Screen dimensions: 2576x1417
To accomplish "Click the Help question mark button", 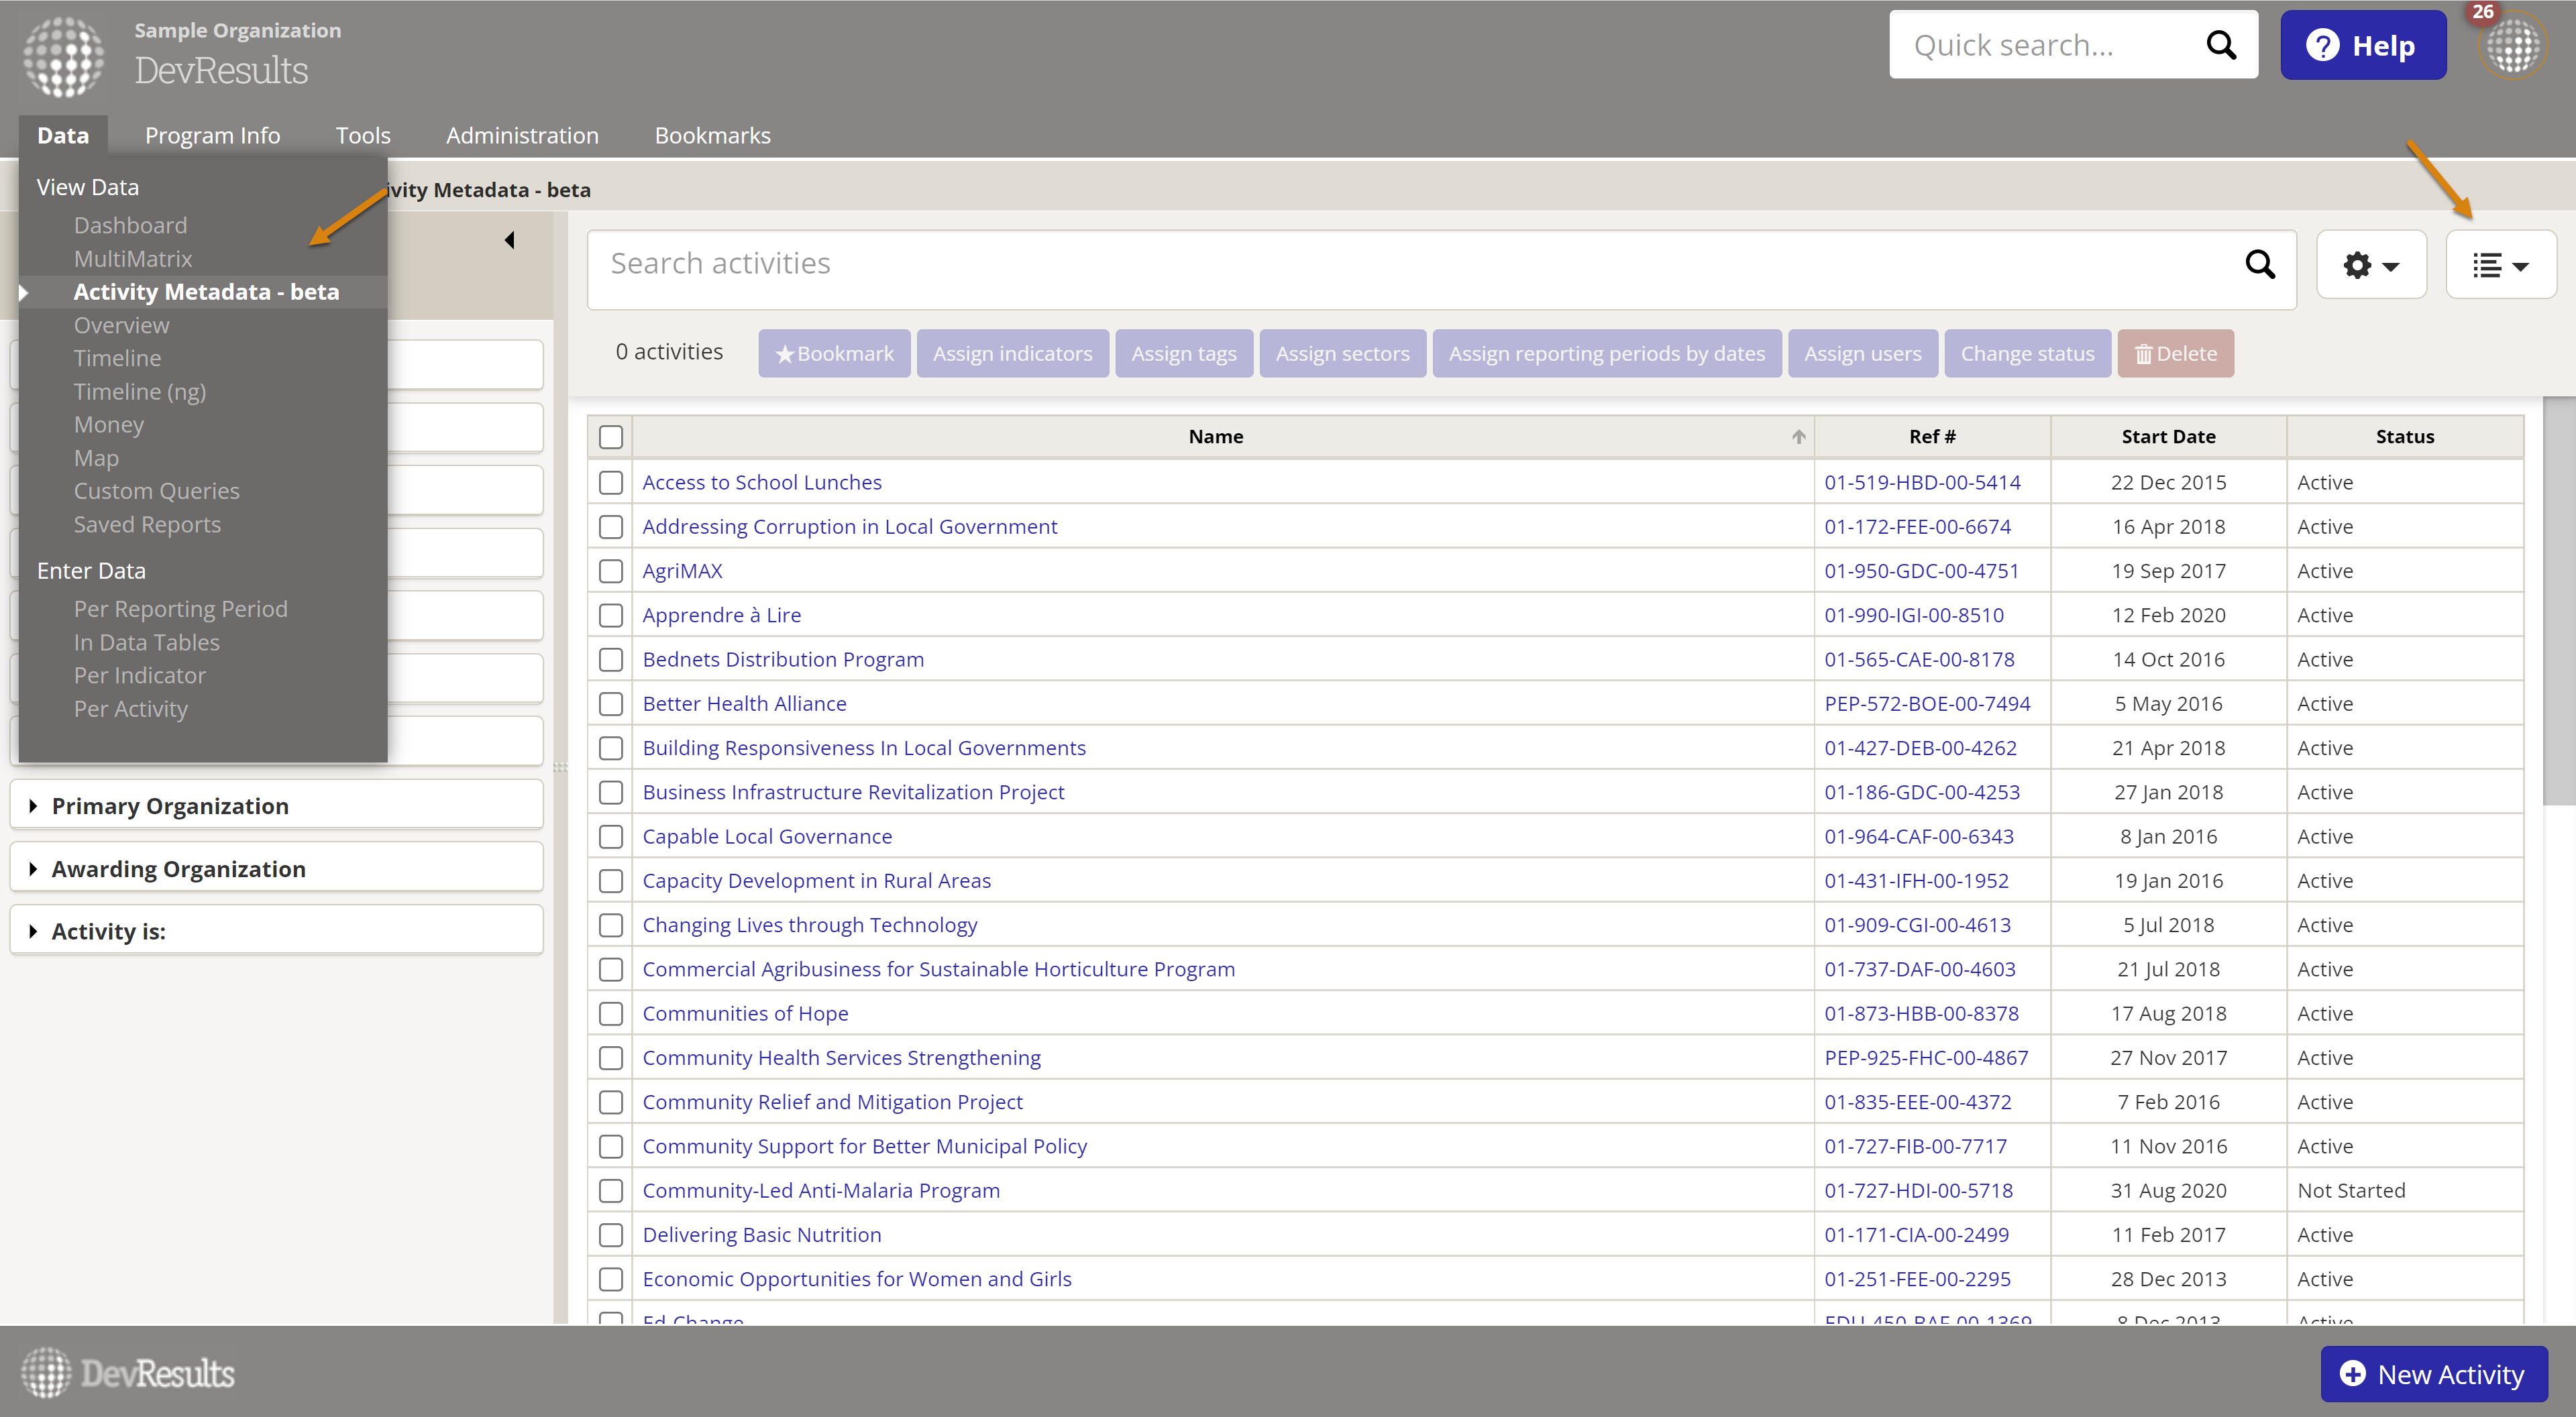I will click(x=2362, y=46).
